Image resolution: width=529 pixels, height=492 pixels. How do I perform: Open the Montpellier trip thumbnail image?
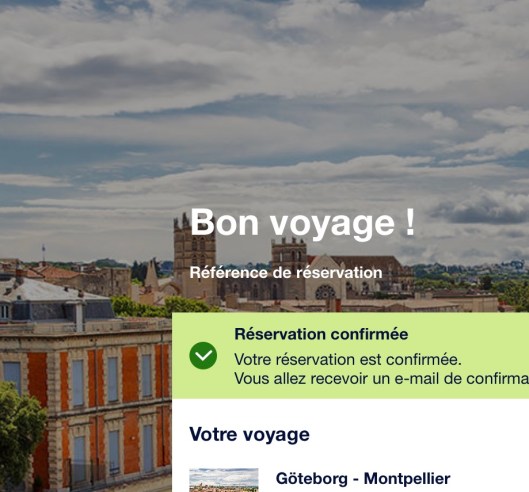pyautogui.click(x=224, y=480)
